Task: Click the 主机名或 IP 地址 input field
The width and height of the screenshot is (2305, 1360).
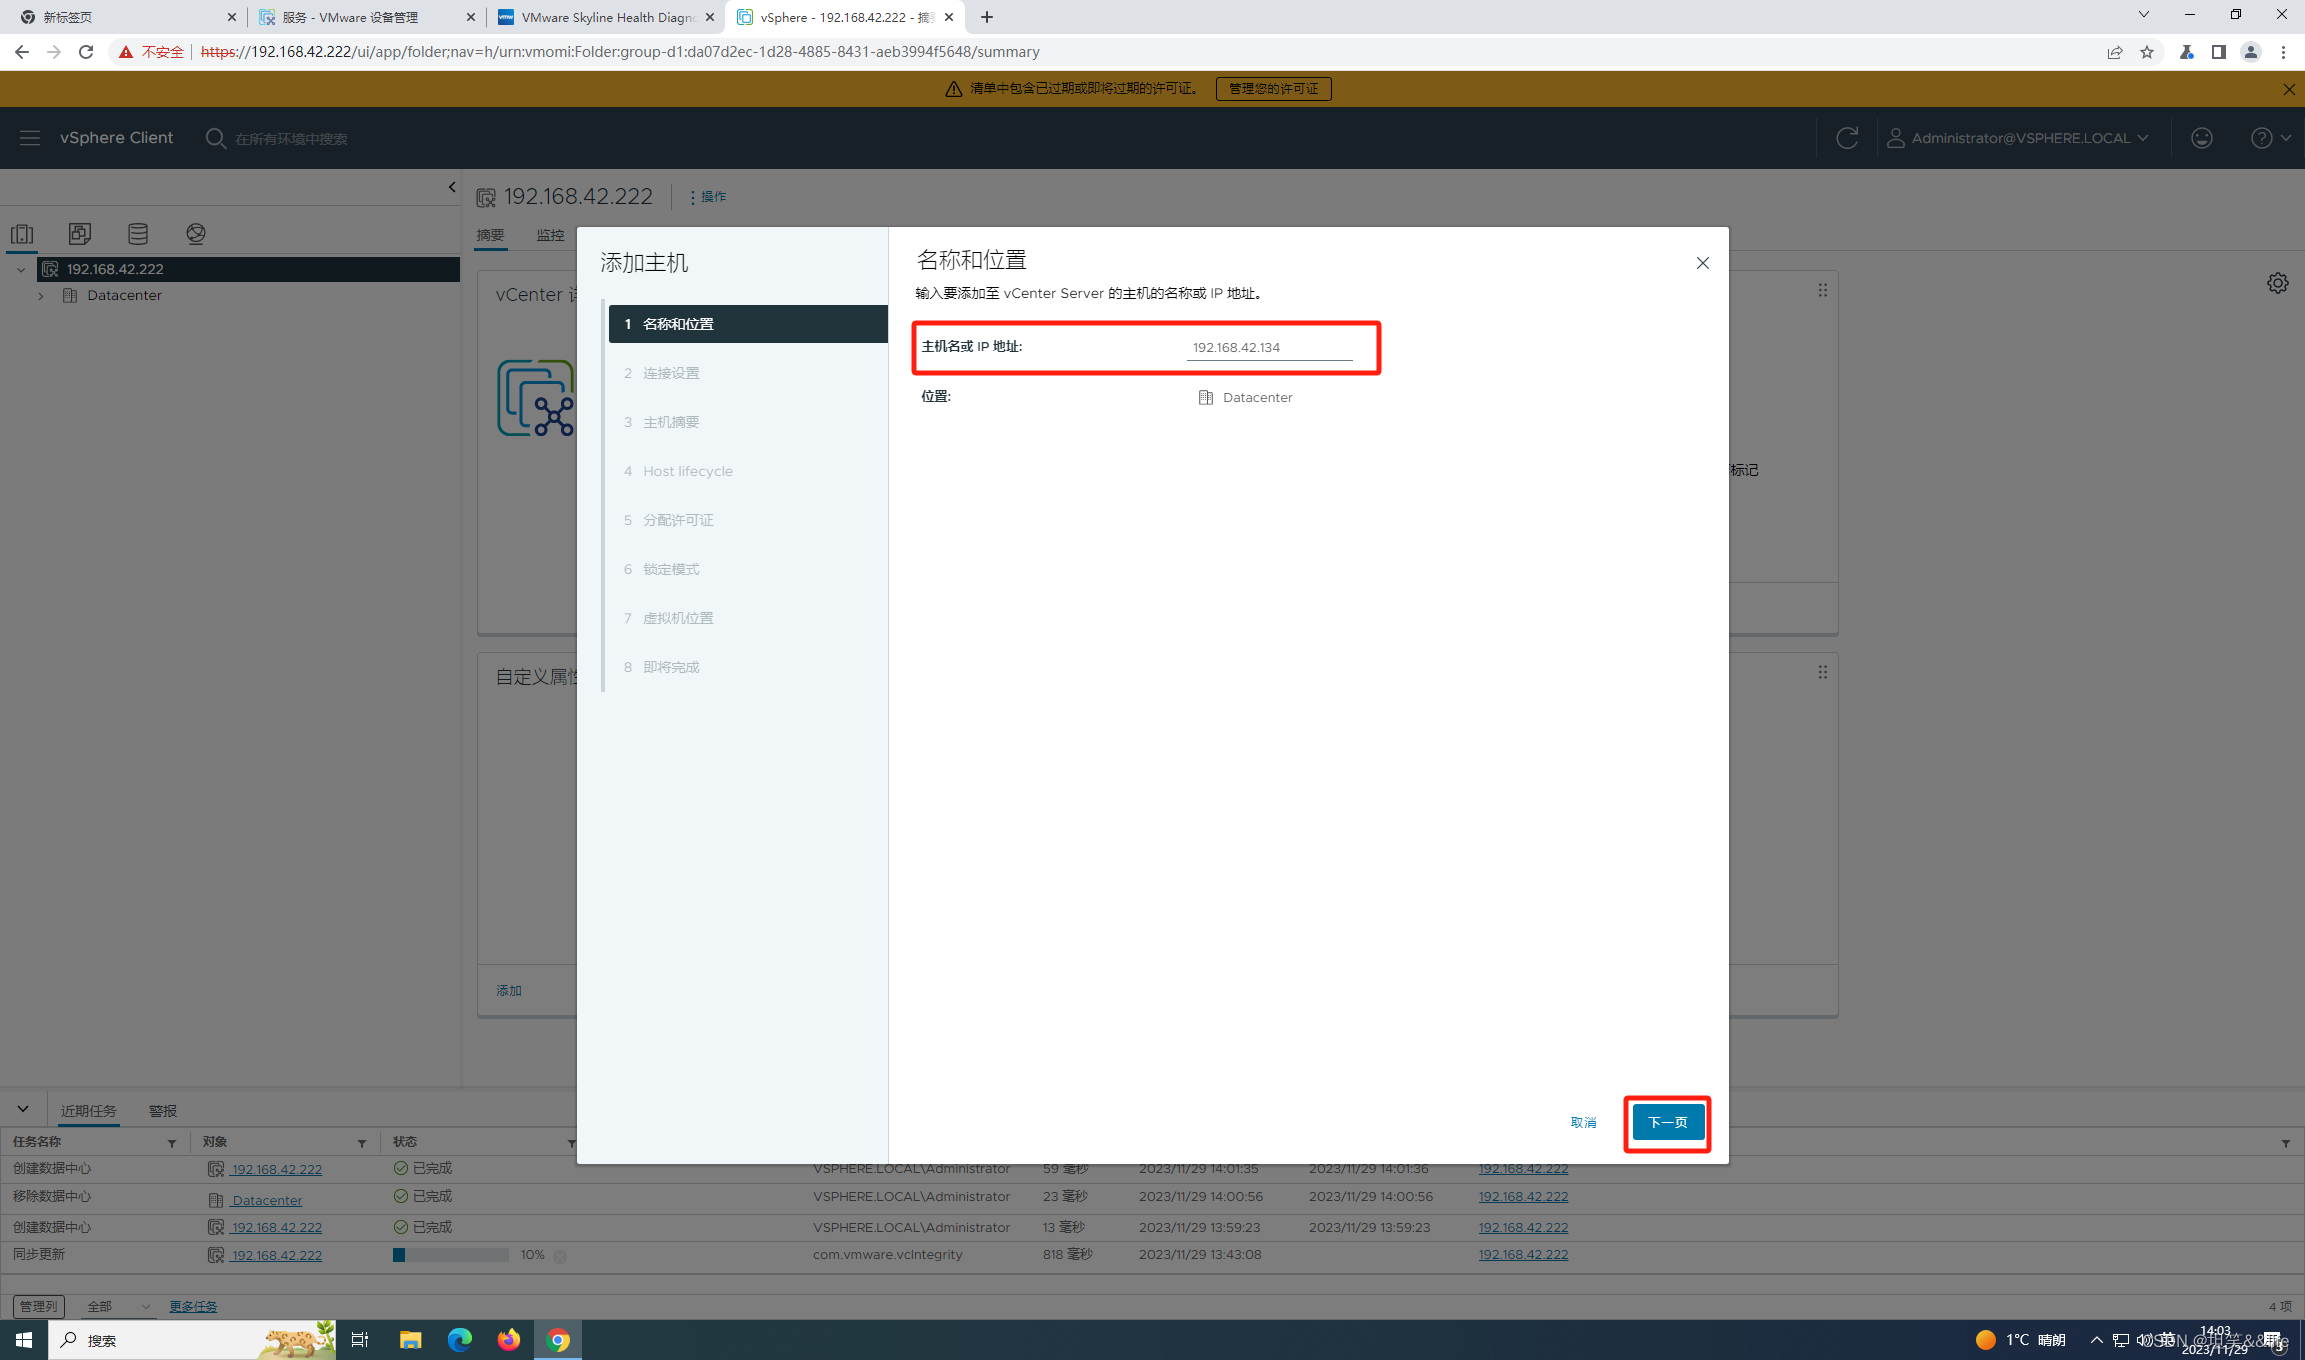Action: click(1270, 347)
